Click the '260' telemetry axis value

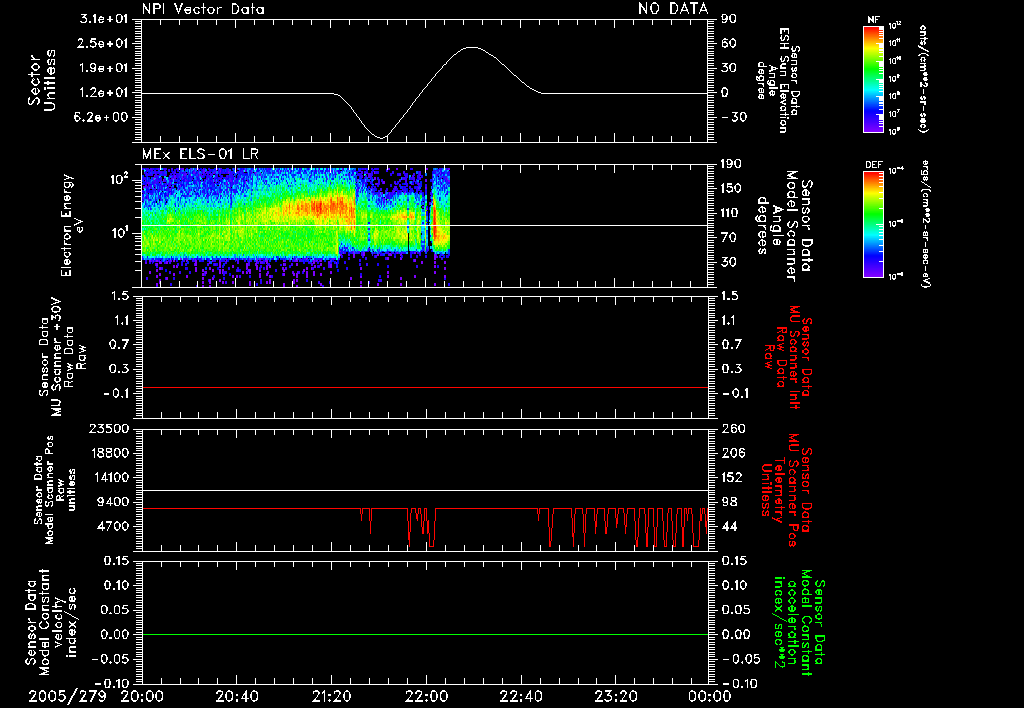733,428
